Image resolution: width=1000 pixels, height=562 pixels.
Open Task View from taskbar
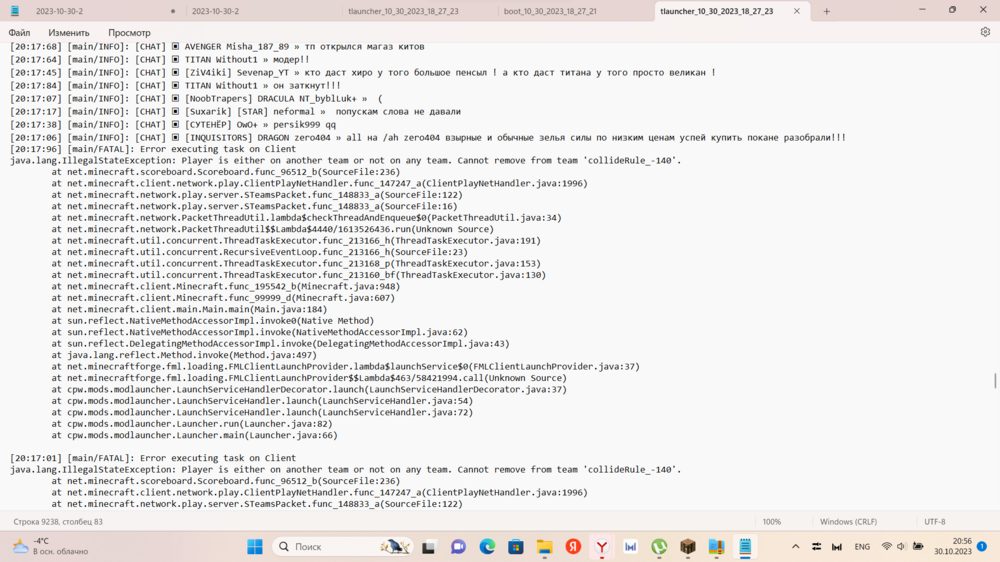(429, 547)
